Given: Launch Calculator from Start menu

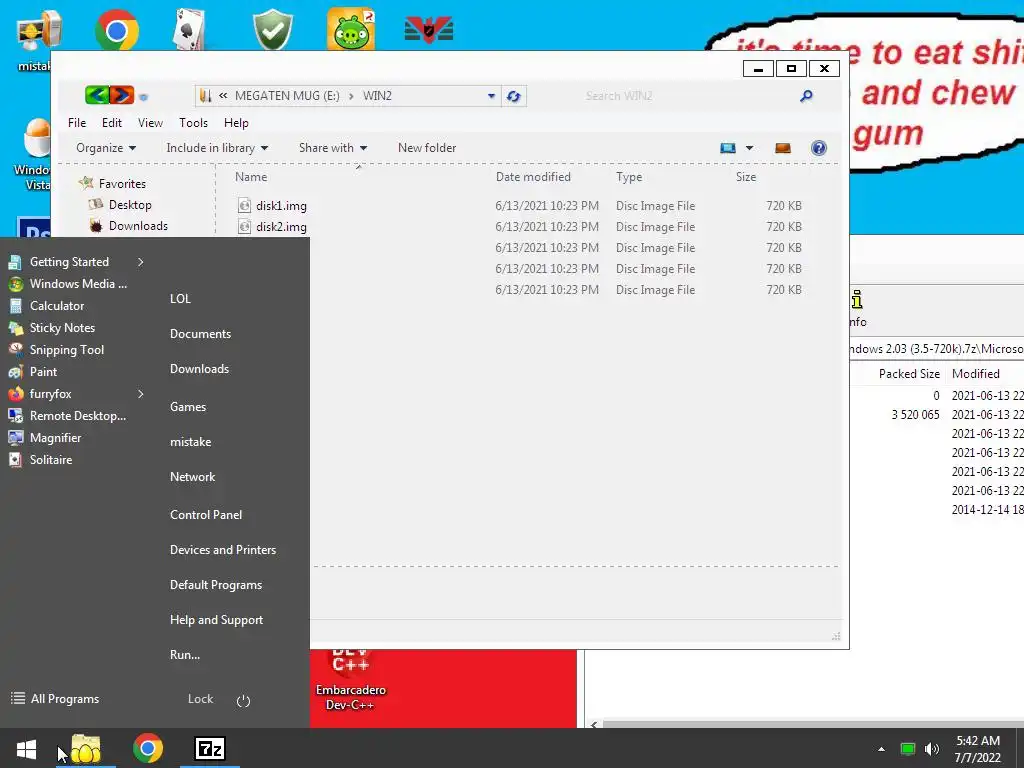Looking at the screenshot, I should [x=57, y=306].
